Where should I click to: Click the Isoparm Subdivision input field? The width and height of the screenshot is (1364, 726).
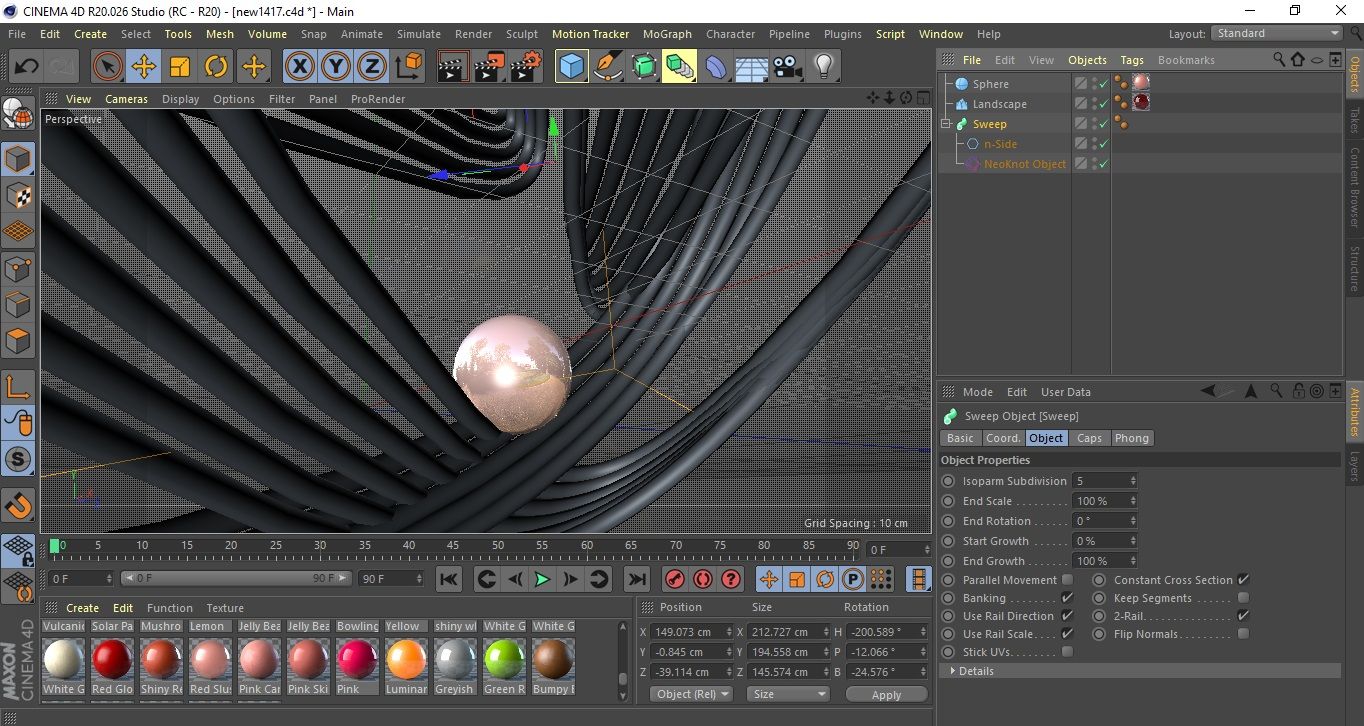tap(1100, 481)
